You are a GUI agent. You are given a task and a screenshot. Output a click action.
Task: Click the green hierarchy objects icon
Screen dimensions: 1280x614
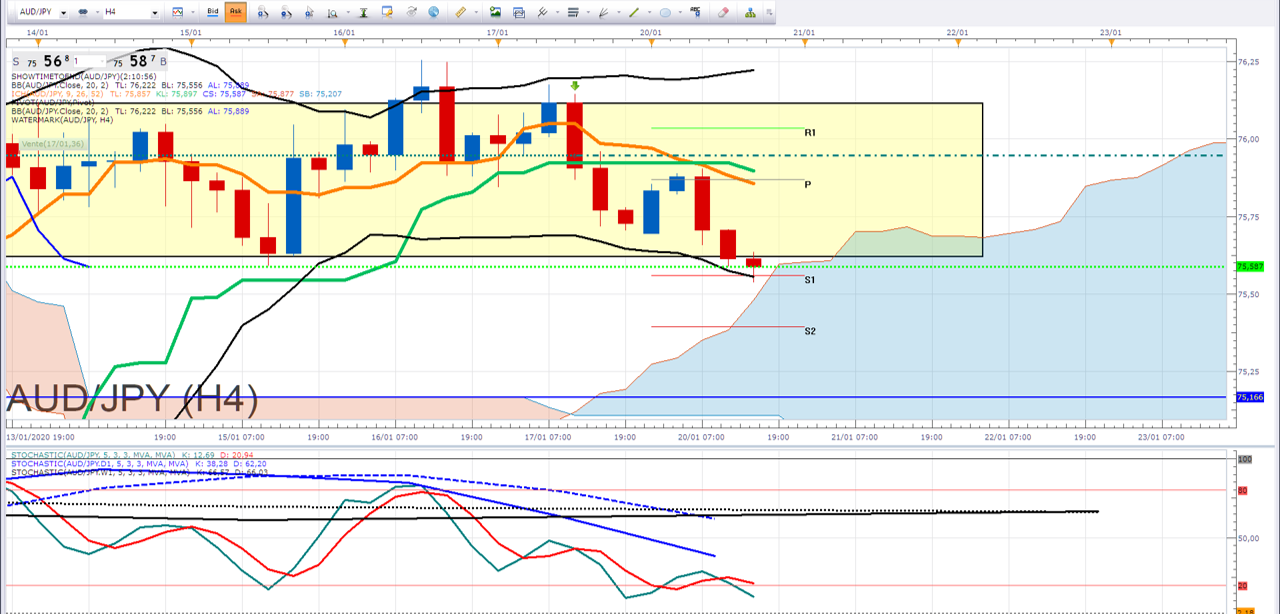click(749, 12)
